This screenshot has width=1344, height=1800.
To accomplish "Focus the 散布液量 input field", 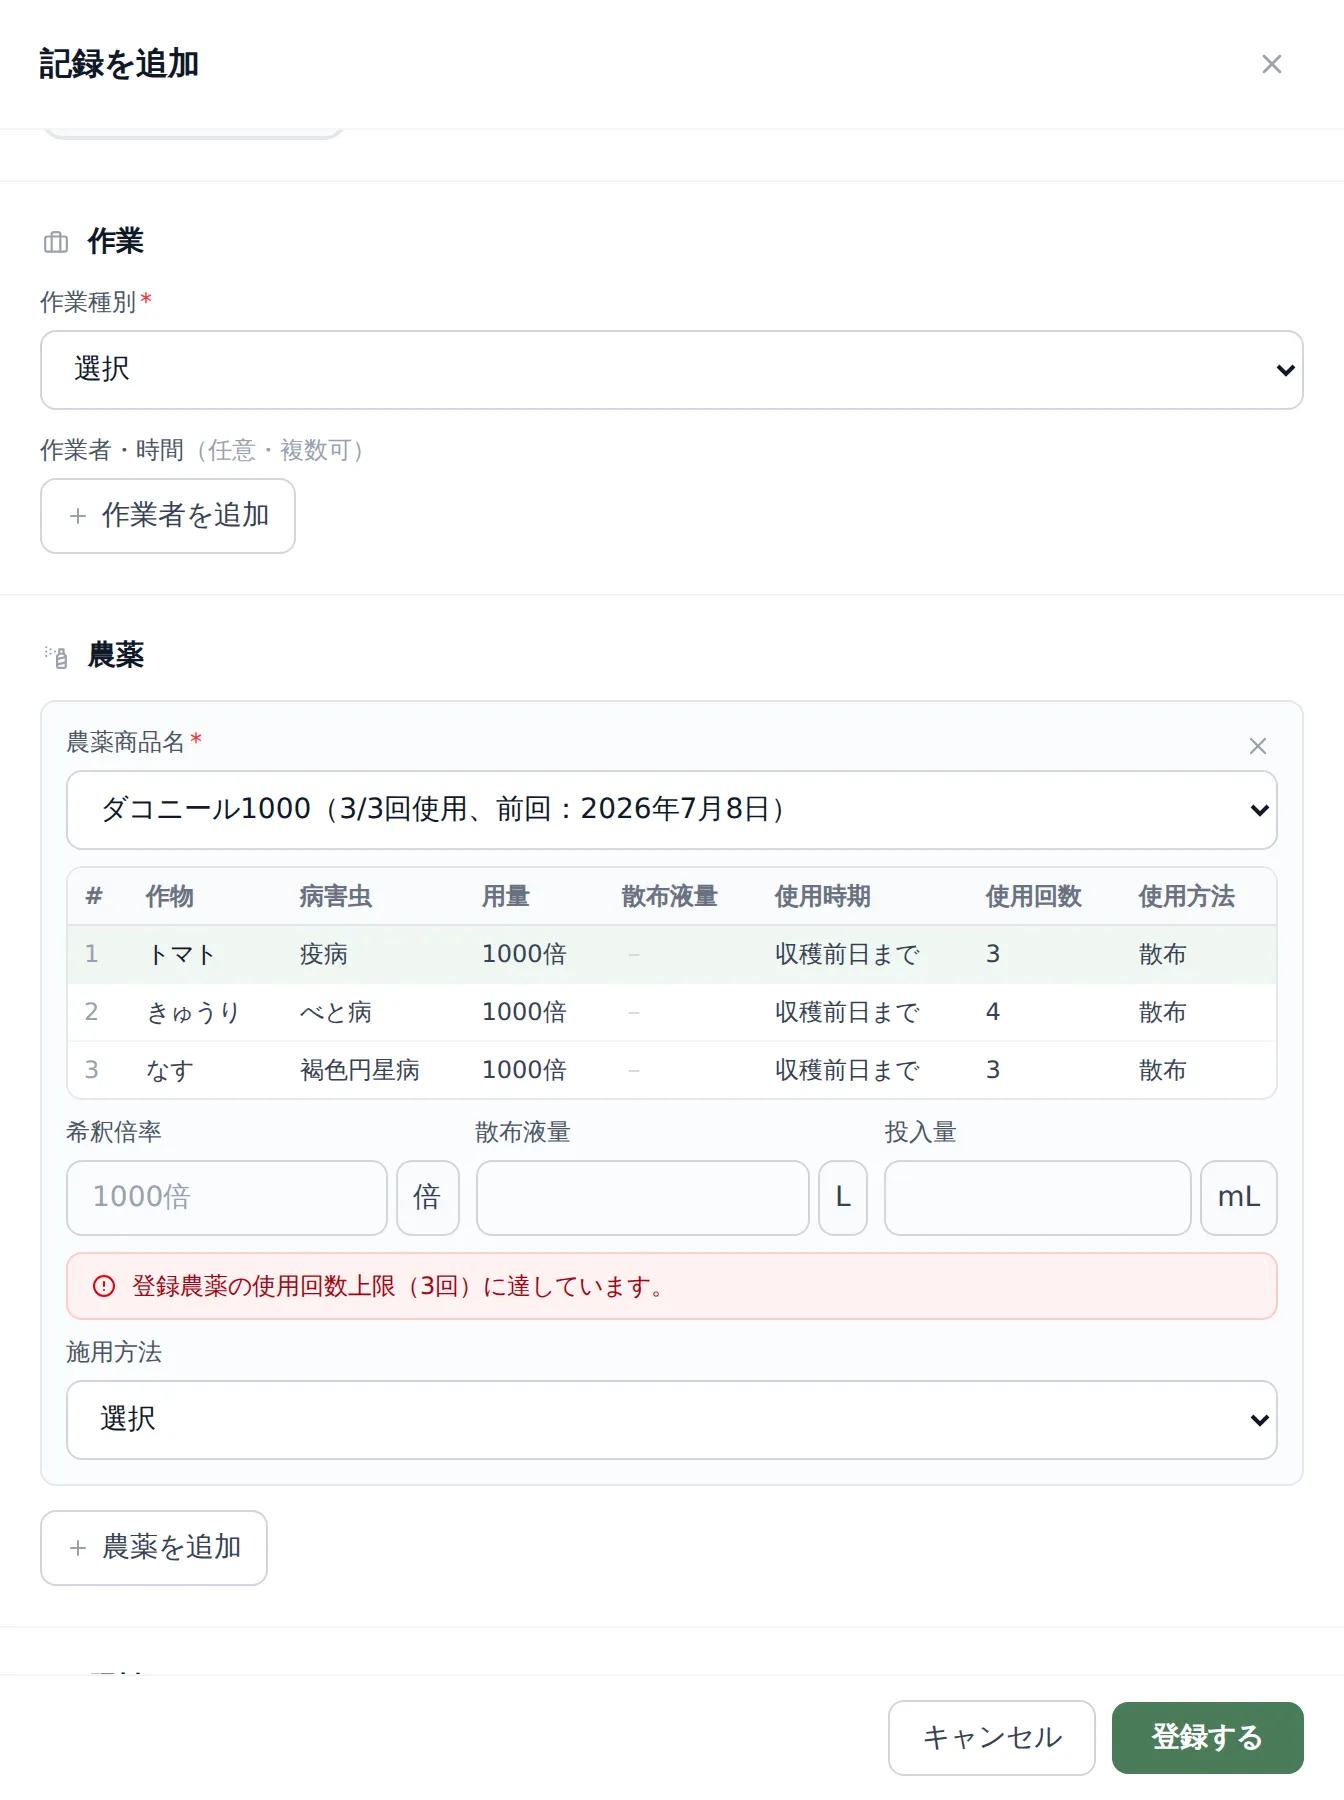I will click(x=643, y=1198).
